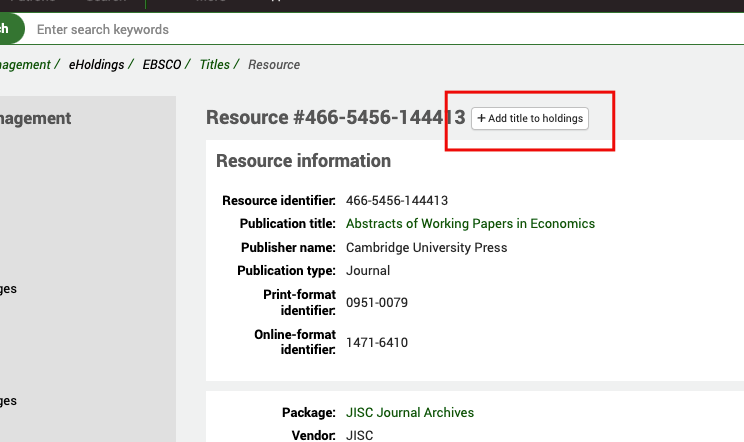This screenshot has height=442, width=744.
Task: Click the publication type value Journal
Action: click(368, 271)
